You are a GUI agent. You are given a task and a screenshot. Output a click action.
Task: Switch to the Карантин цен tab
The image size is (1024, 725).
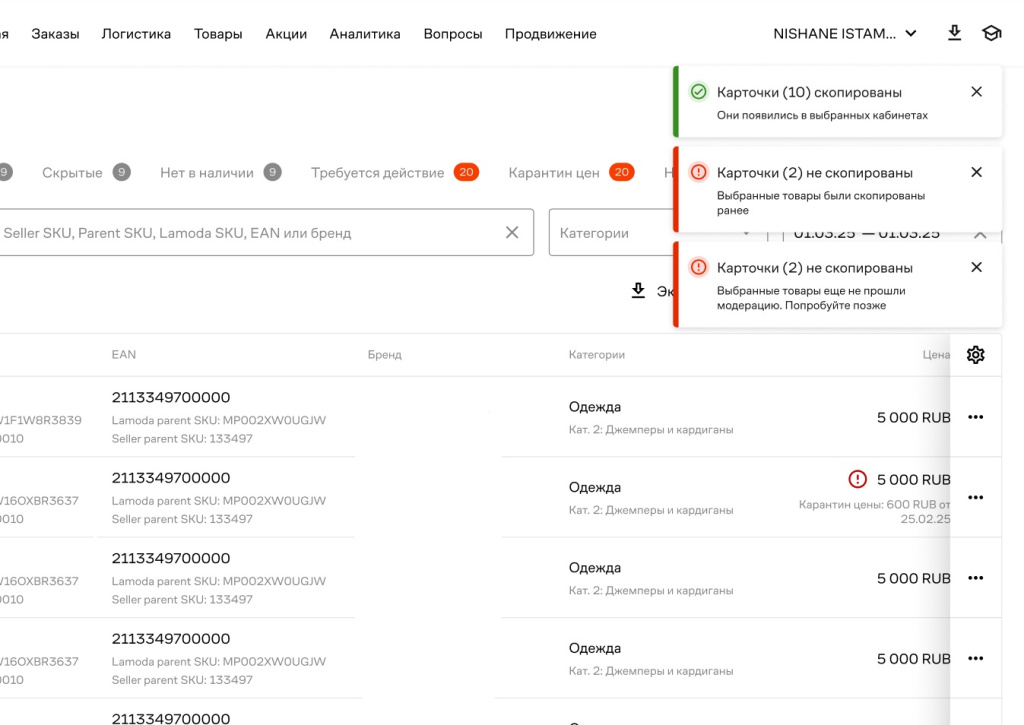[554, 173]
